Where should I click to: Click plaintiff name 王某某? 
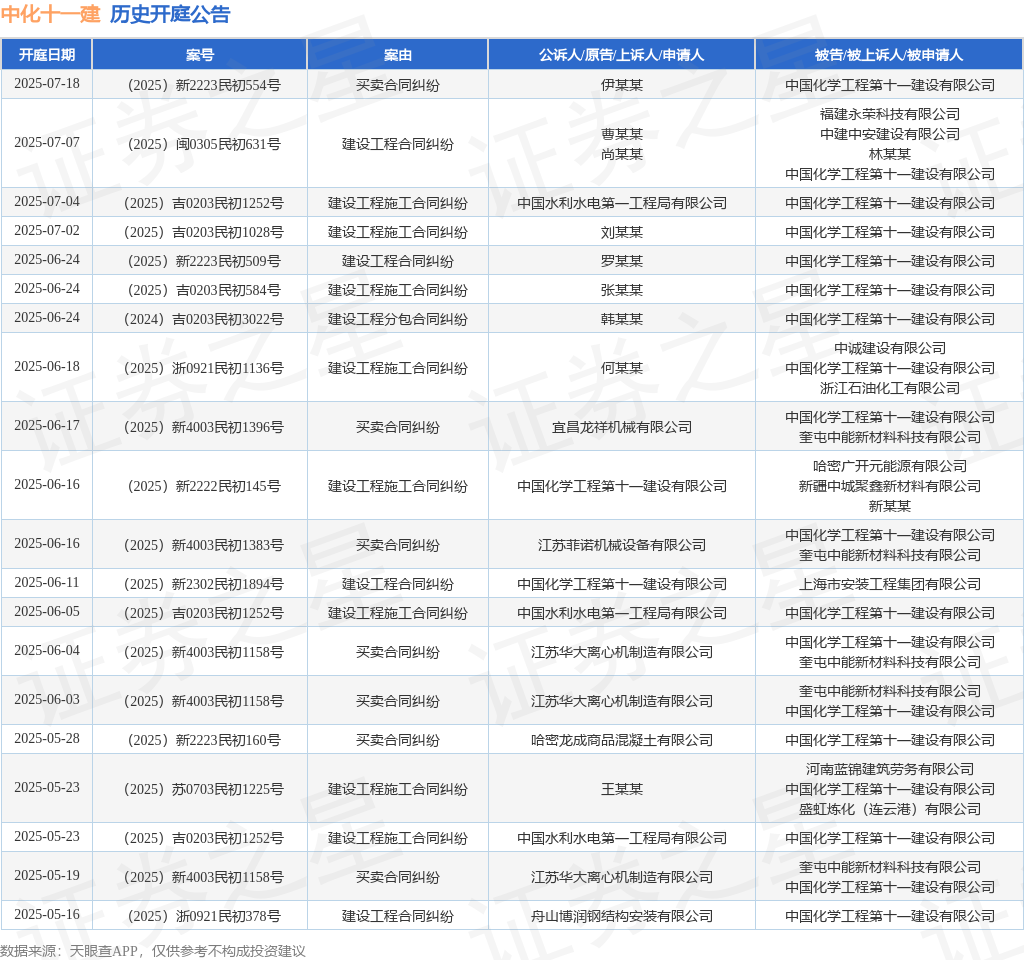point(621,788)
